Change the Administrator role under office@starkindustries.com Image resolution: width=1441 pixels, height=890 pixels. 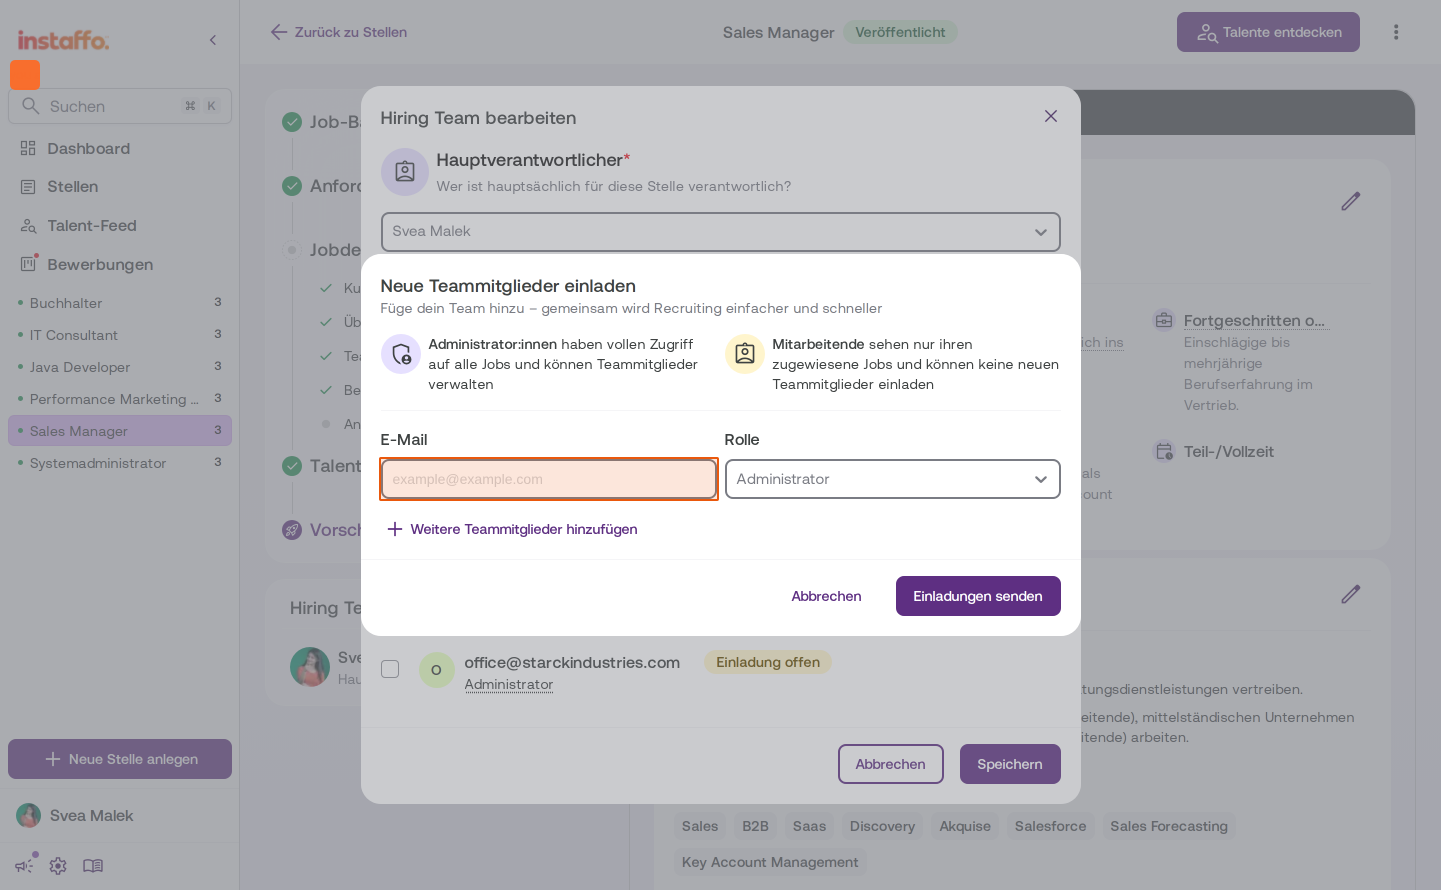click(x=509, y=684)
